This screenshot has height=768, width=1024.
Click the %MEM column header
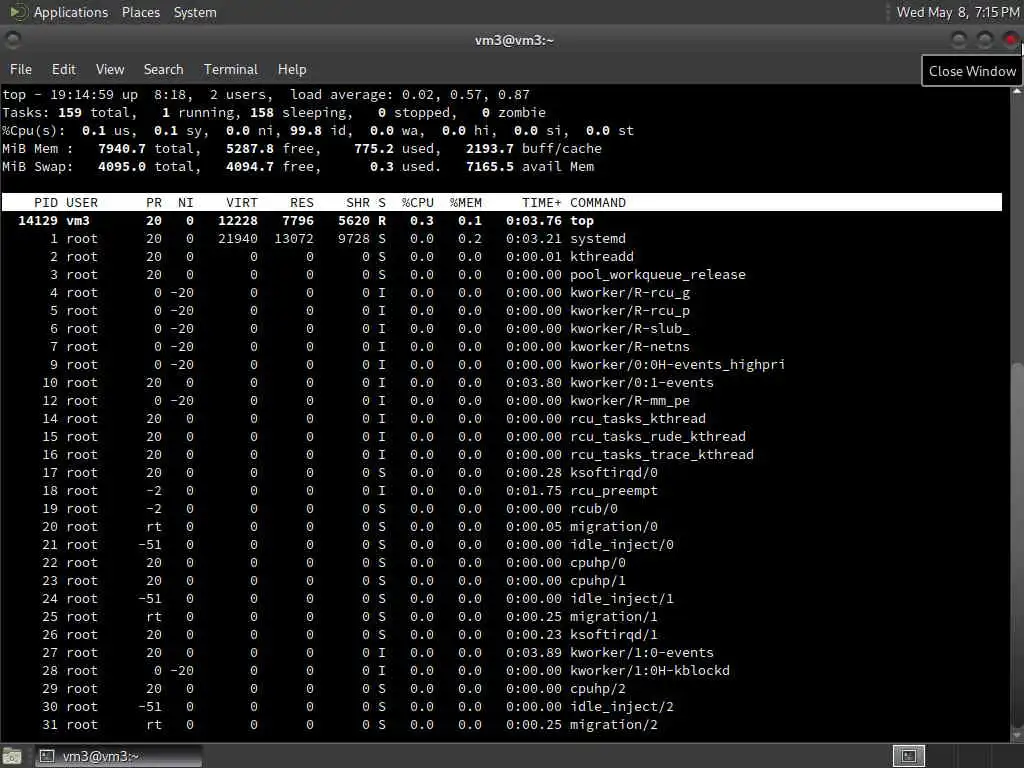coord(466,202)
